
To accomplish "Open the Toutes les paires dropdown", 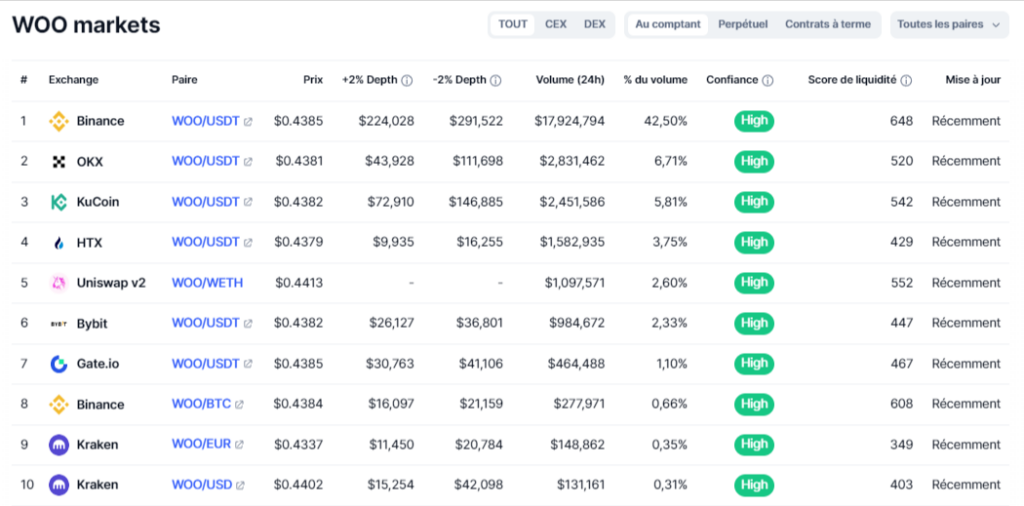I will tap(948, 24).
